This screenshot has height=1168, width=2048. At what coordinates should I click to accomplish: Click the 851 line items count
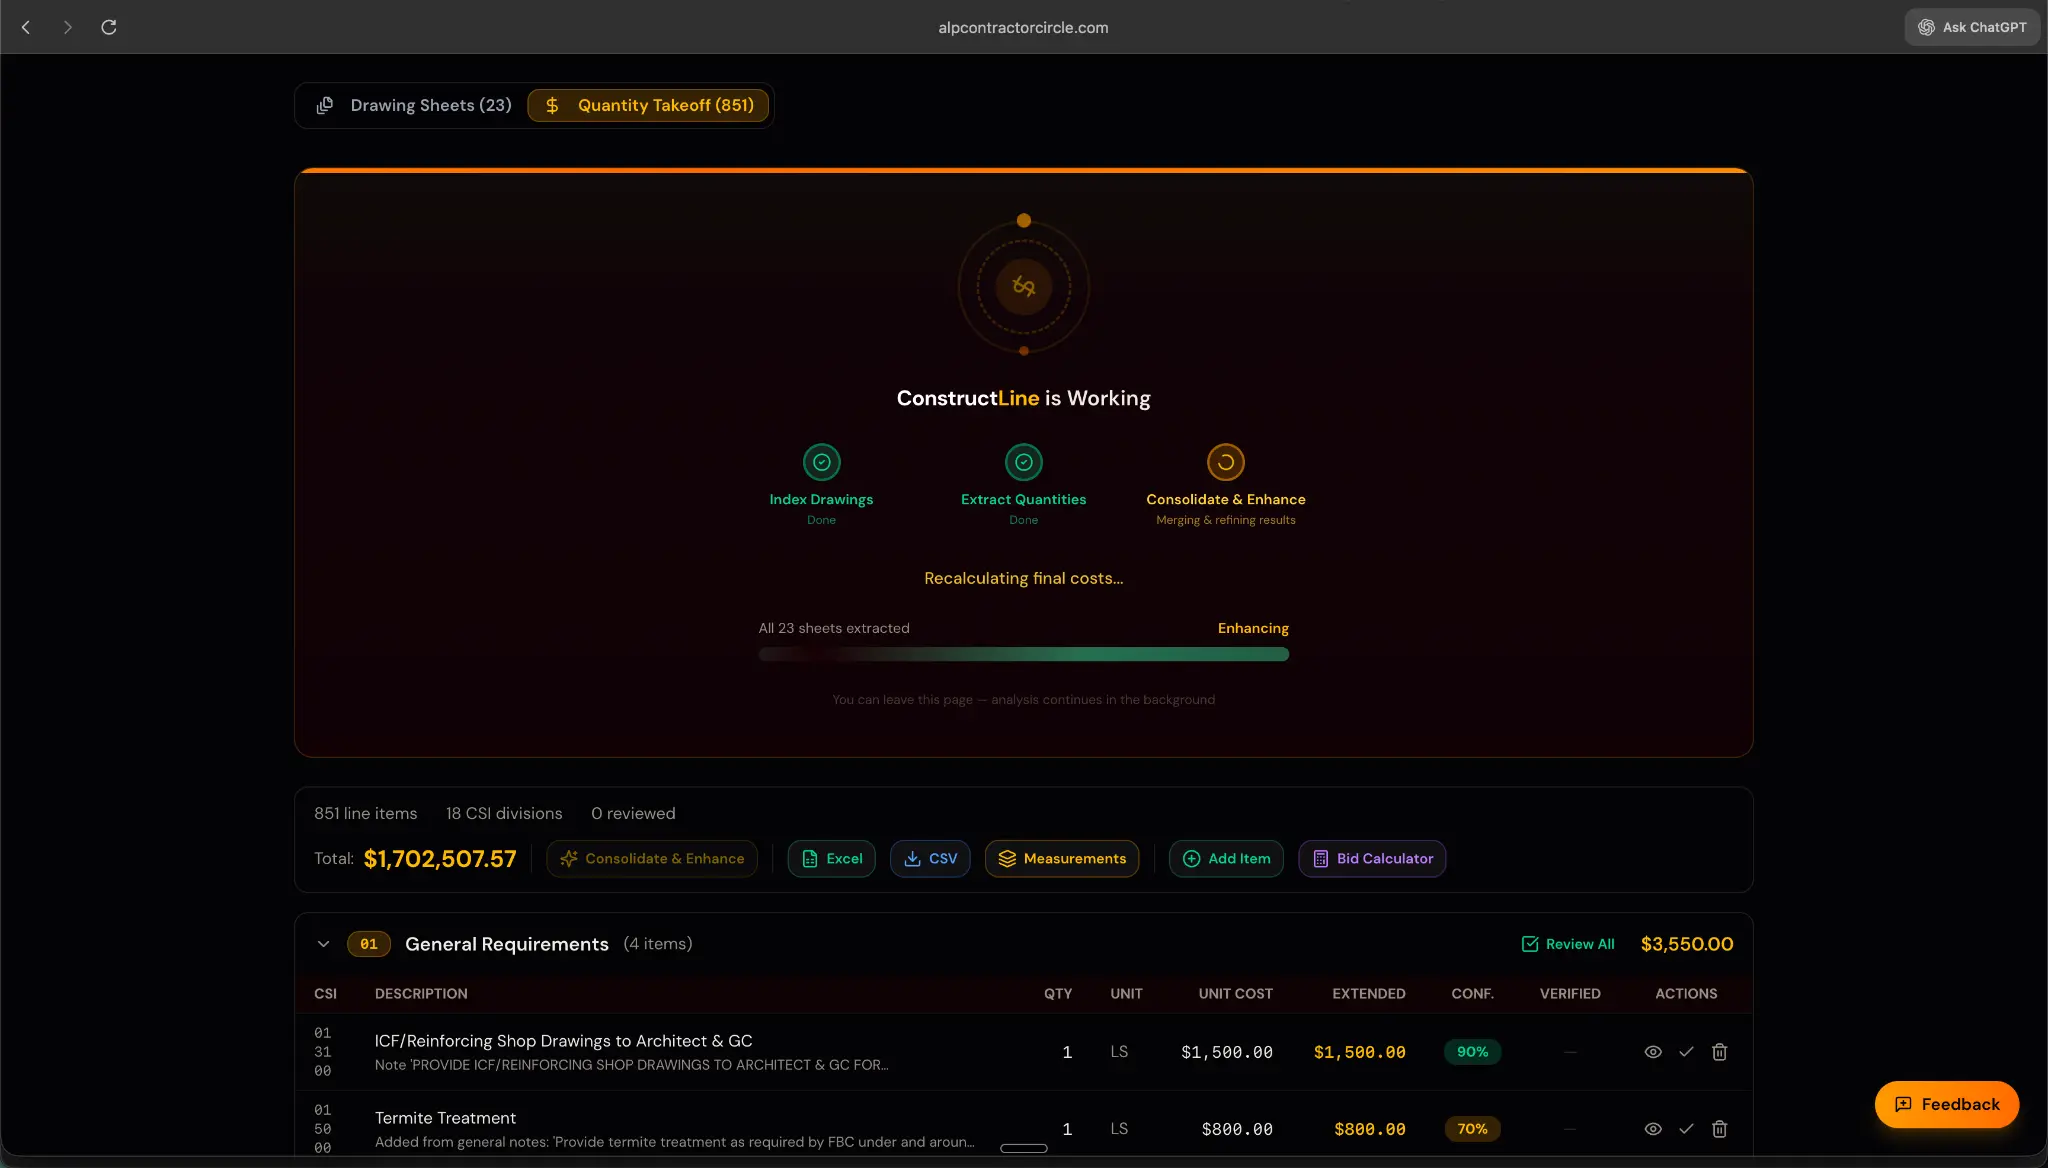pos(365,814)
